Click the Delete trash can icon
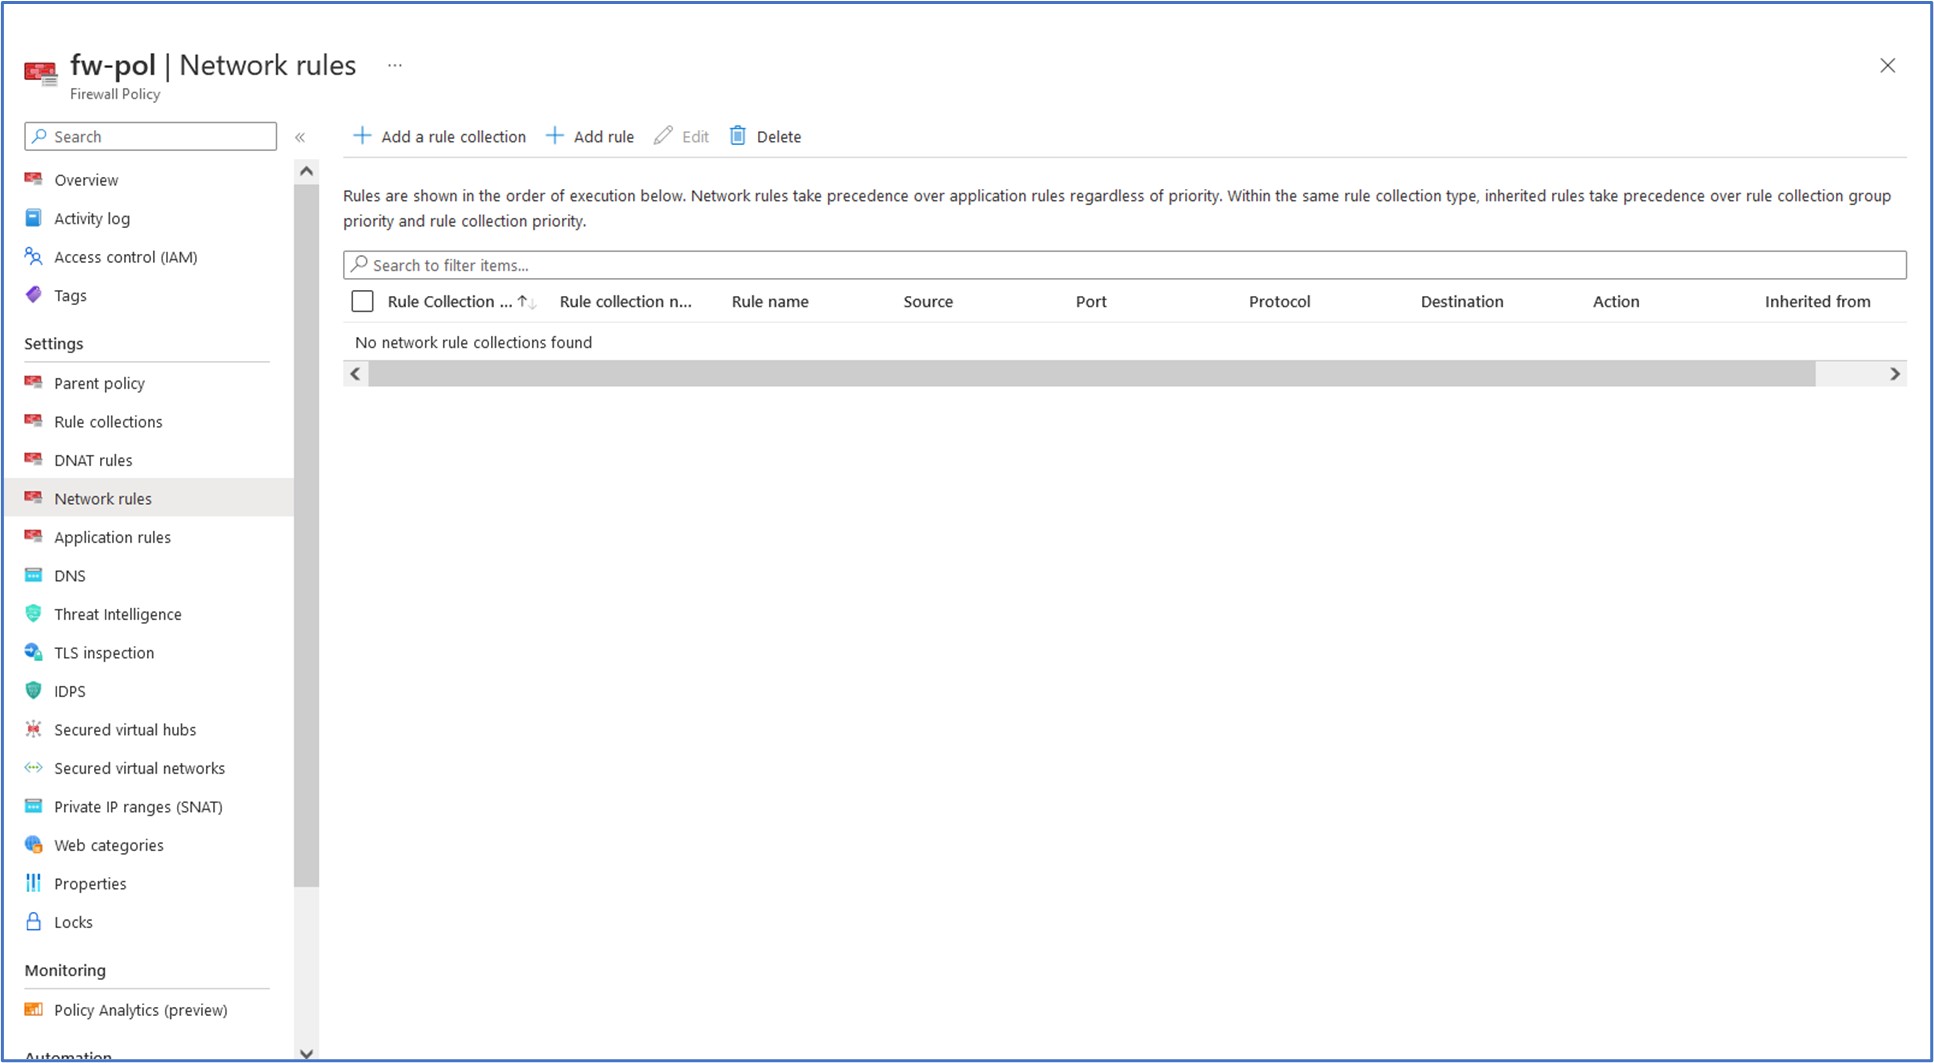 [x=738, y=136]
